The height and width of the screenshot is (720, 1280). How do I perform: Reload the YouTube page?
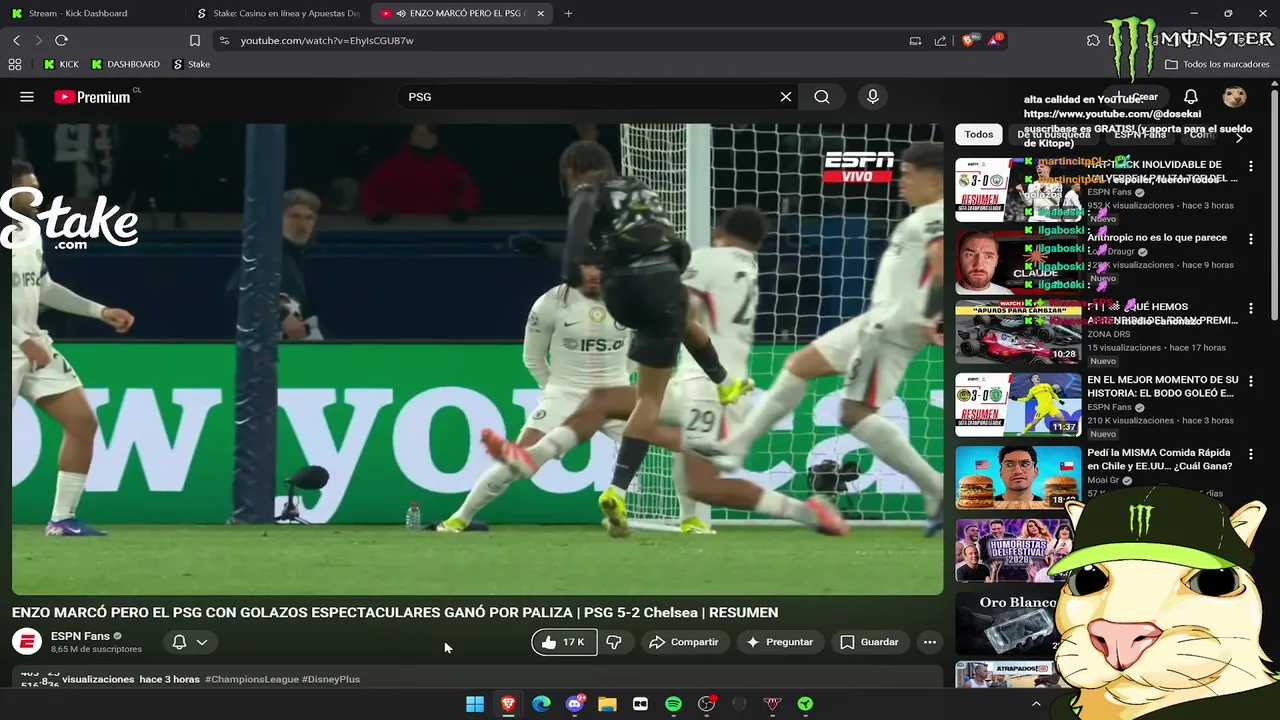point(61,40)
